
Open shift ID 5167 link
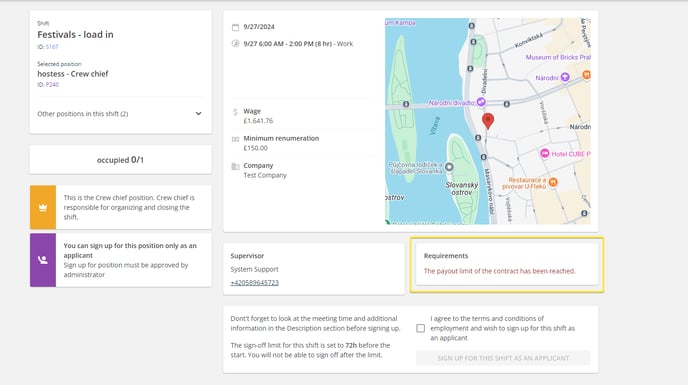click(x=52, y=47)
